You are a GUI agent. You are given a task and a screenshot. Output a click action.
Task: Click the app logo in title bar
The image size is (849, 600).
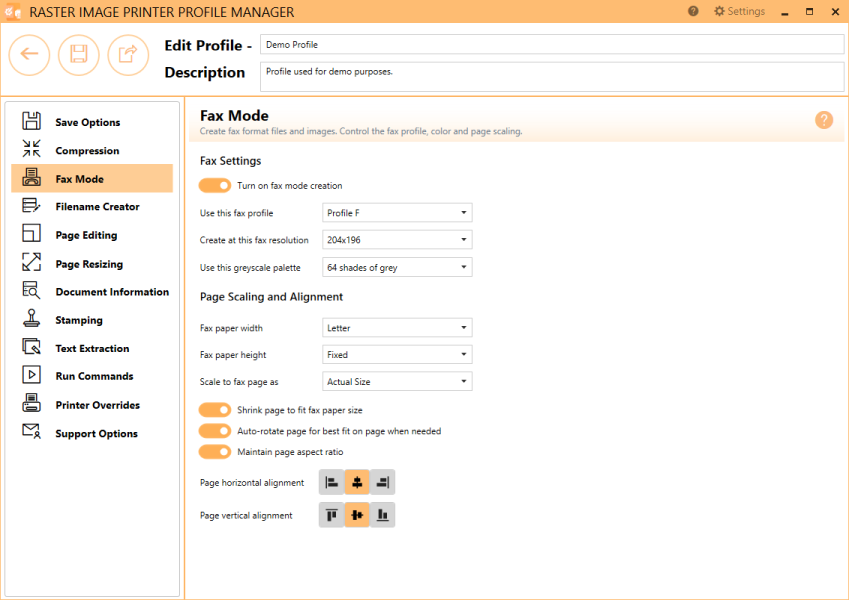click(12, 11)
